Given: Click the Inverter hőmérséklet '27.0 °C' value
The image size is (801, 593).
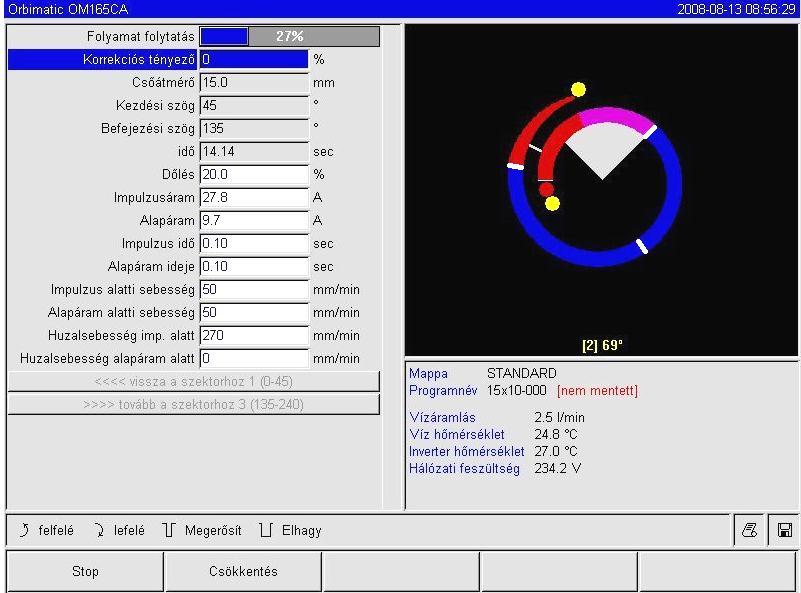Looking at the screenshot, I should [556, 452].
